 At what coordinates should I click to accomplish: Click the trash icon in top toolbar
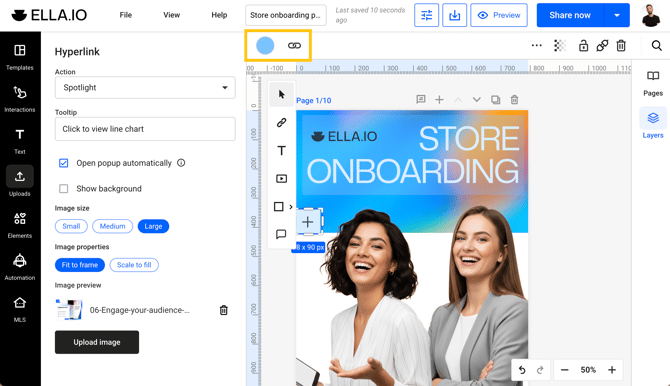pos(621,45)
